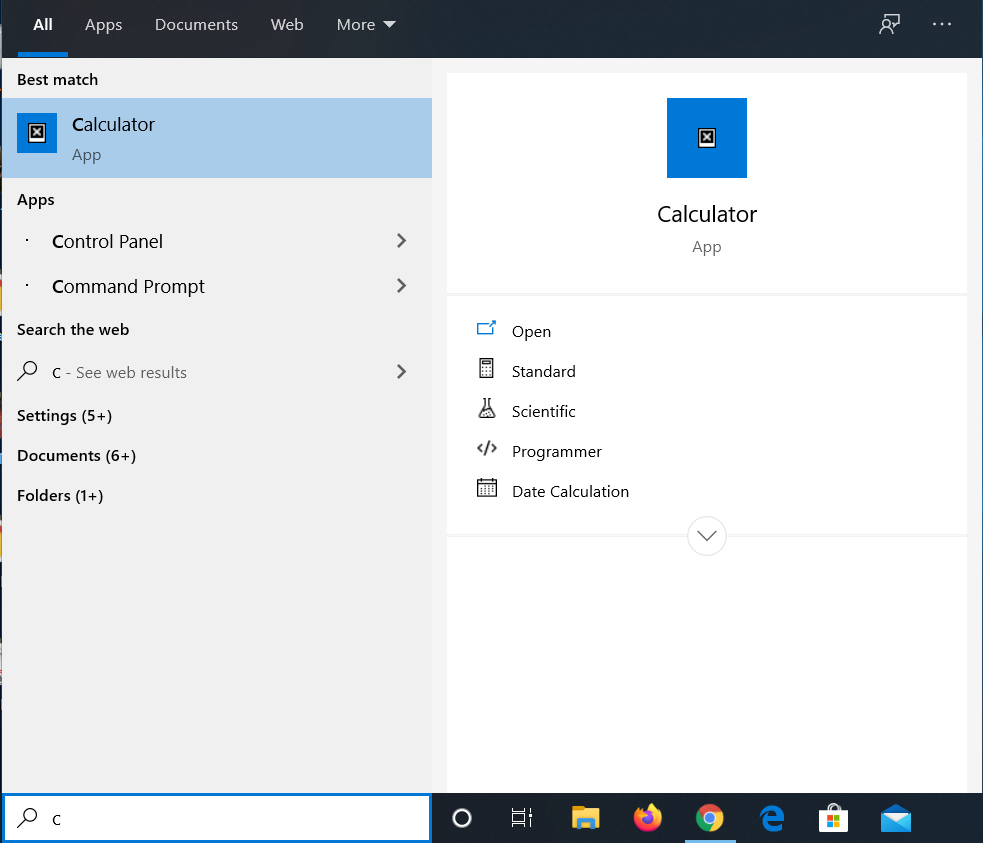Switch to the Web tab
983x843 pixels.
(x=287, y=25)
